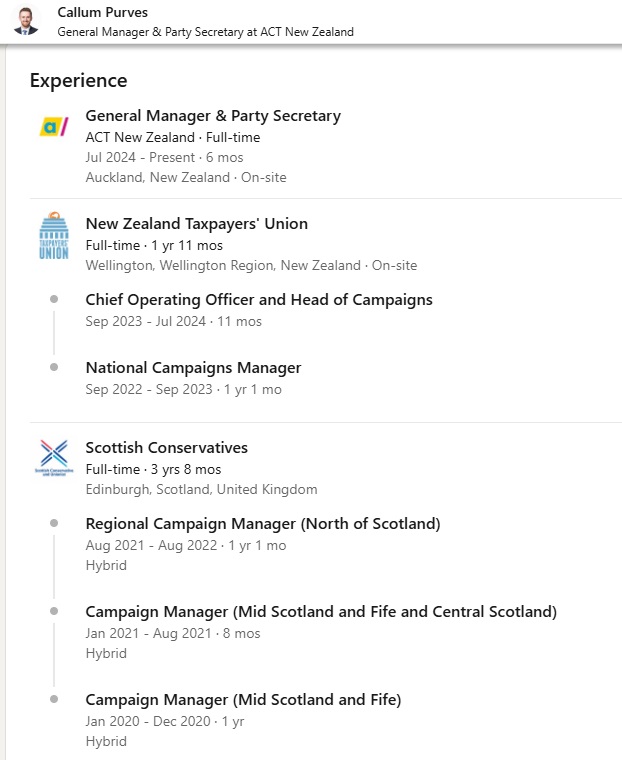Screen dimensions: 622x760
Task: Click the Experience section heading
Action: [78, 81]
